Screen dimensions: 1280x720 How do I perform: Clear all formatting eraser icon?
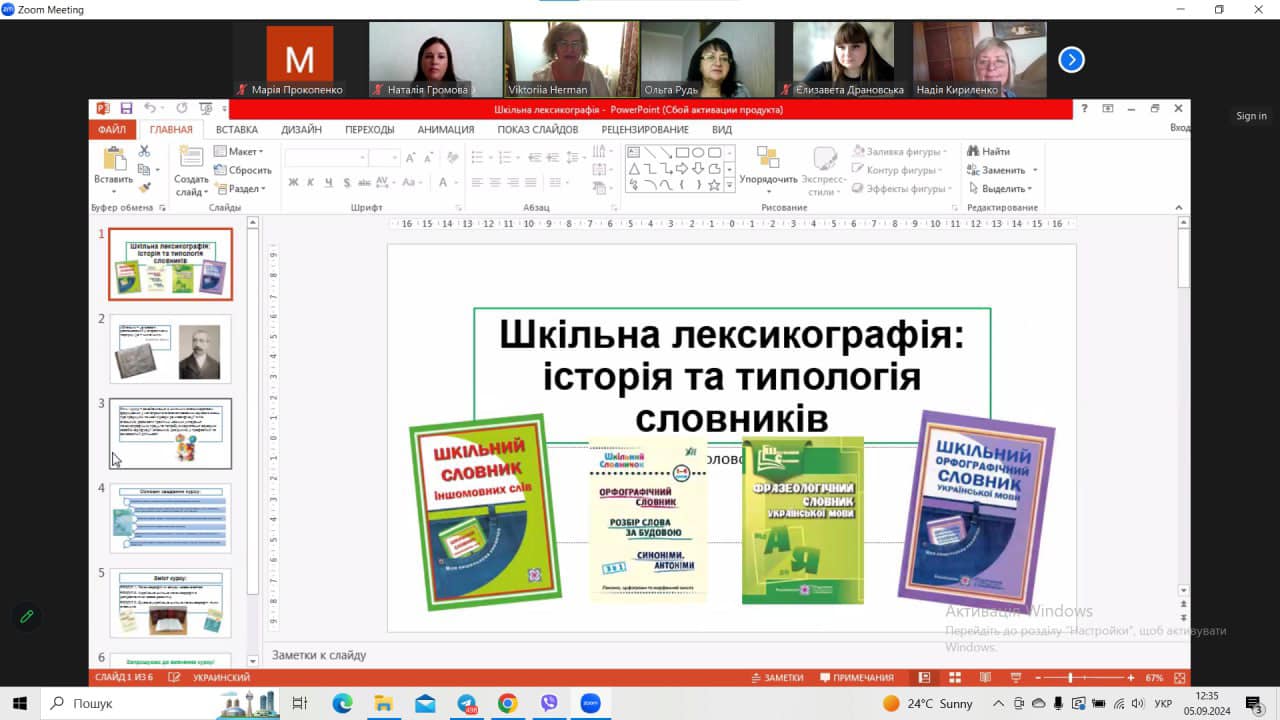[451, 157]
